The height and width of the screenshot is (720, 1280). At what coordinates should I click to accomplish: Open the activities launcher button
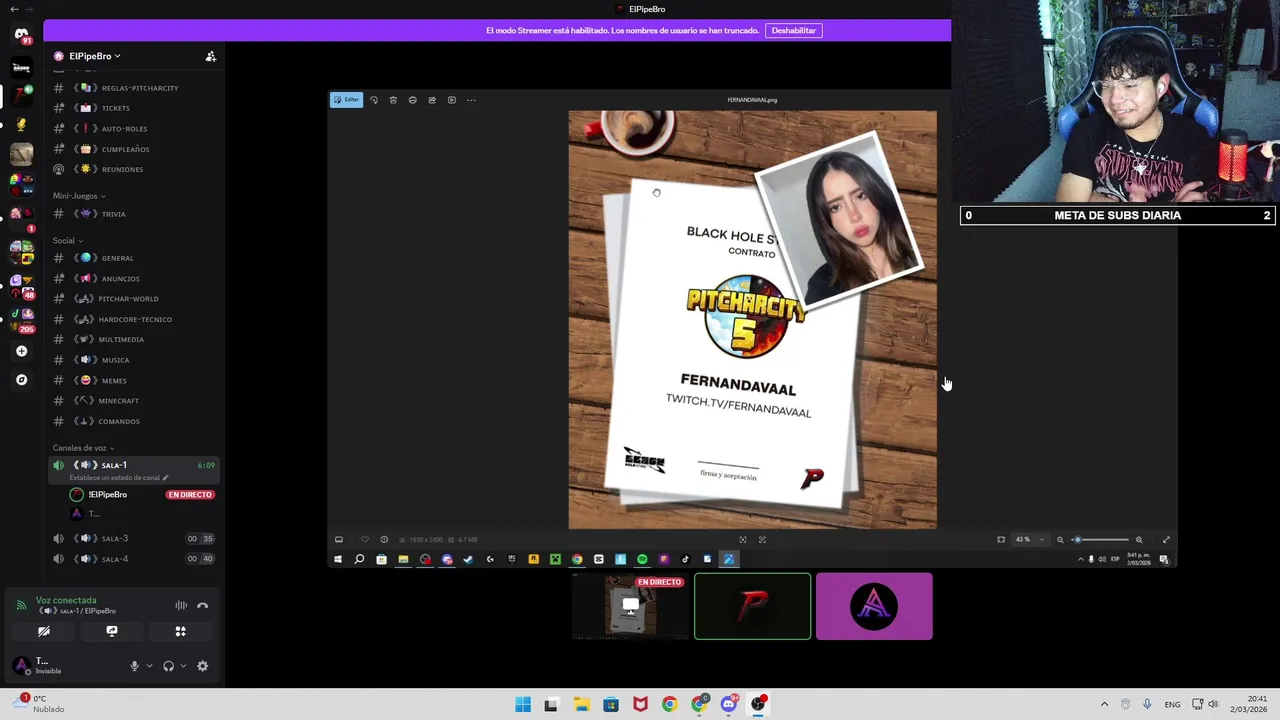[x=180, y=631]
